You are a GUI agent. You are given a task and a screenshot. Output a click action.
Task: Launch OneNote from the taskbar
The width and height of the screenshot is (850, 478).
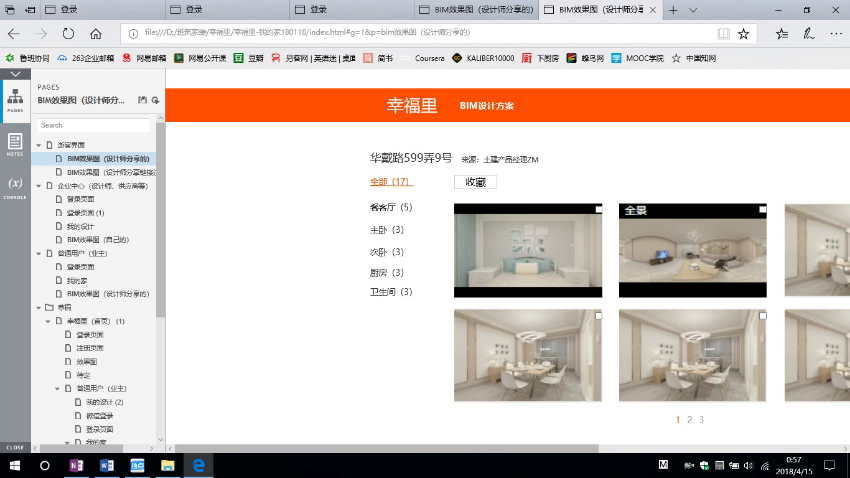(x=76, y=466)
